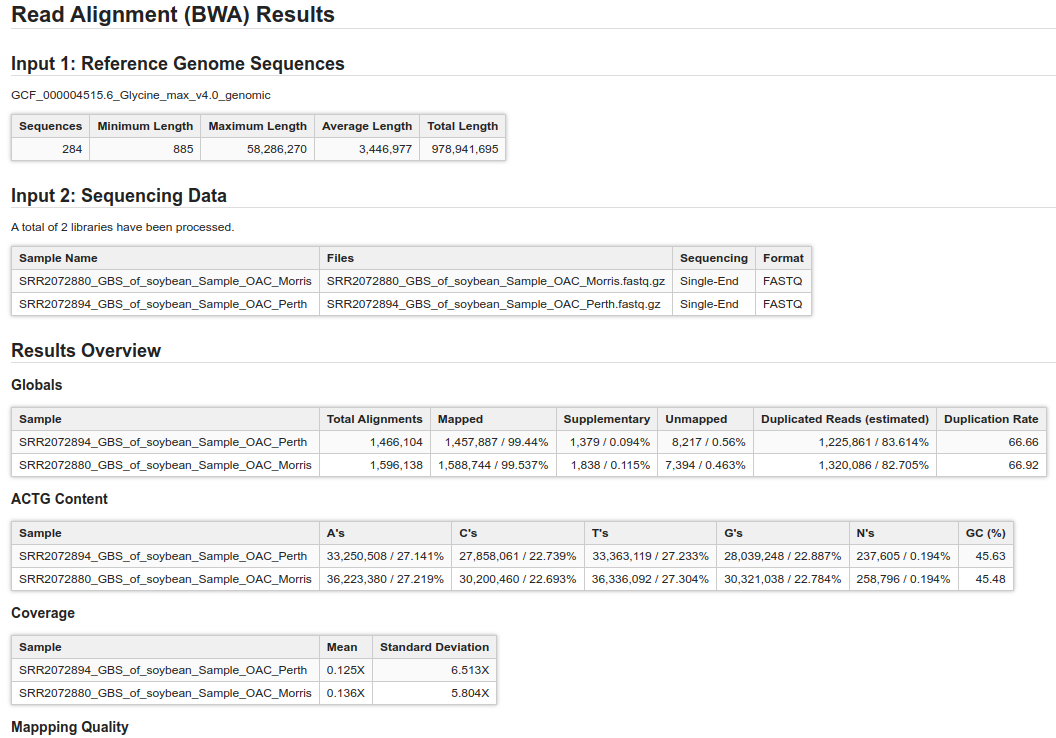Sort by the Total Alignments column header

374,419
